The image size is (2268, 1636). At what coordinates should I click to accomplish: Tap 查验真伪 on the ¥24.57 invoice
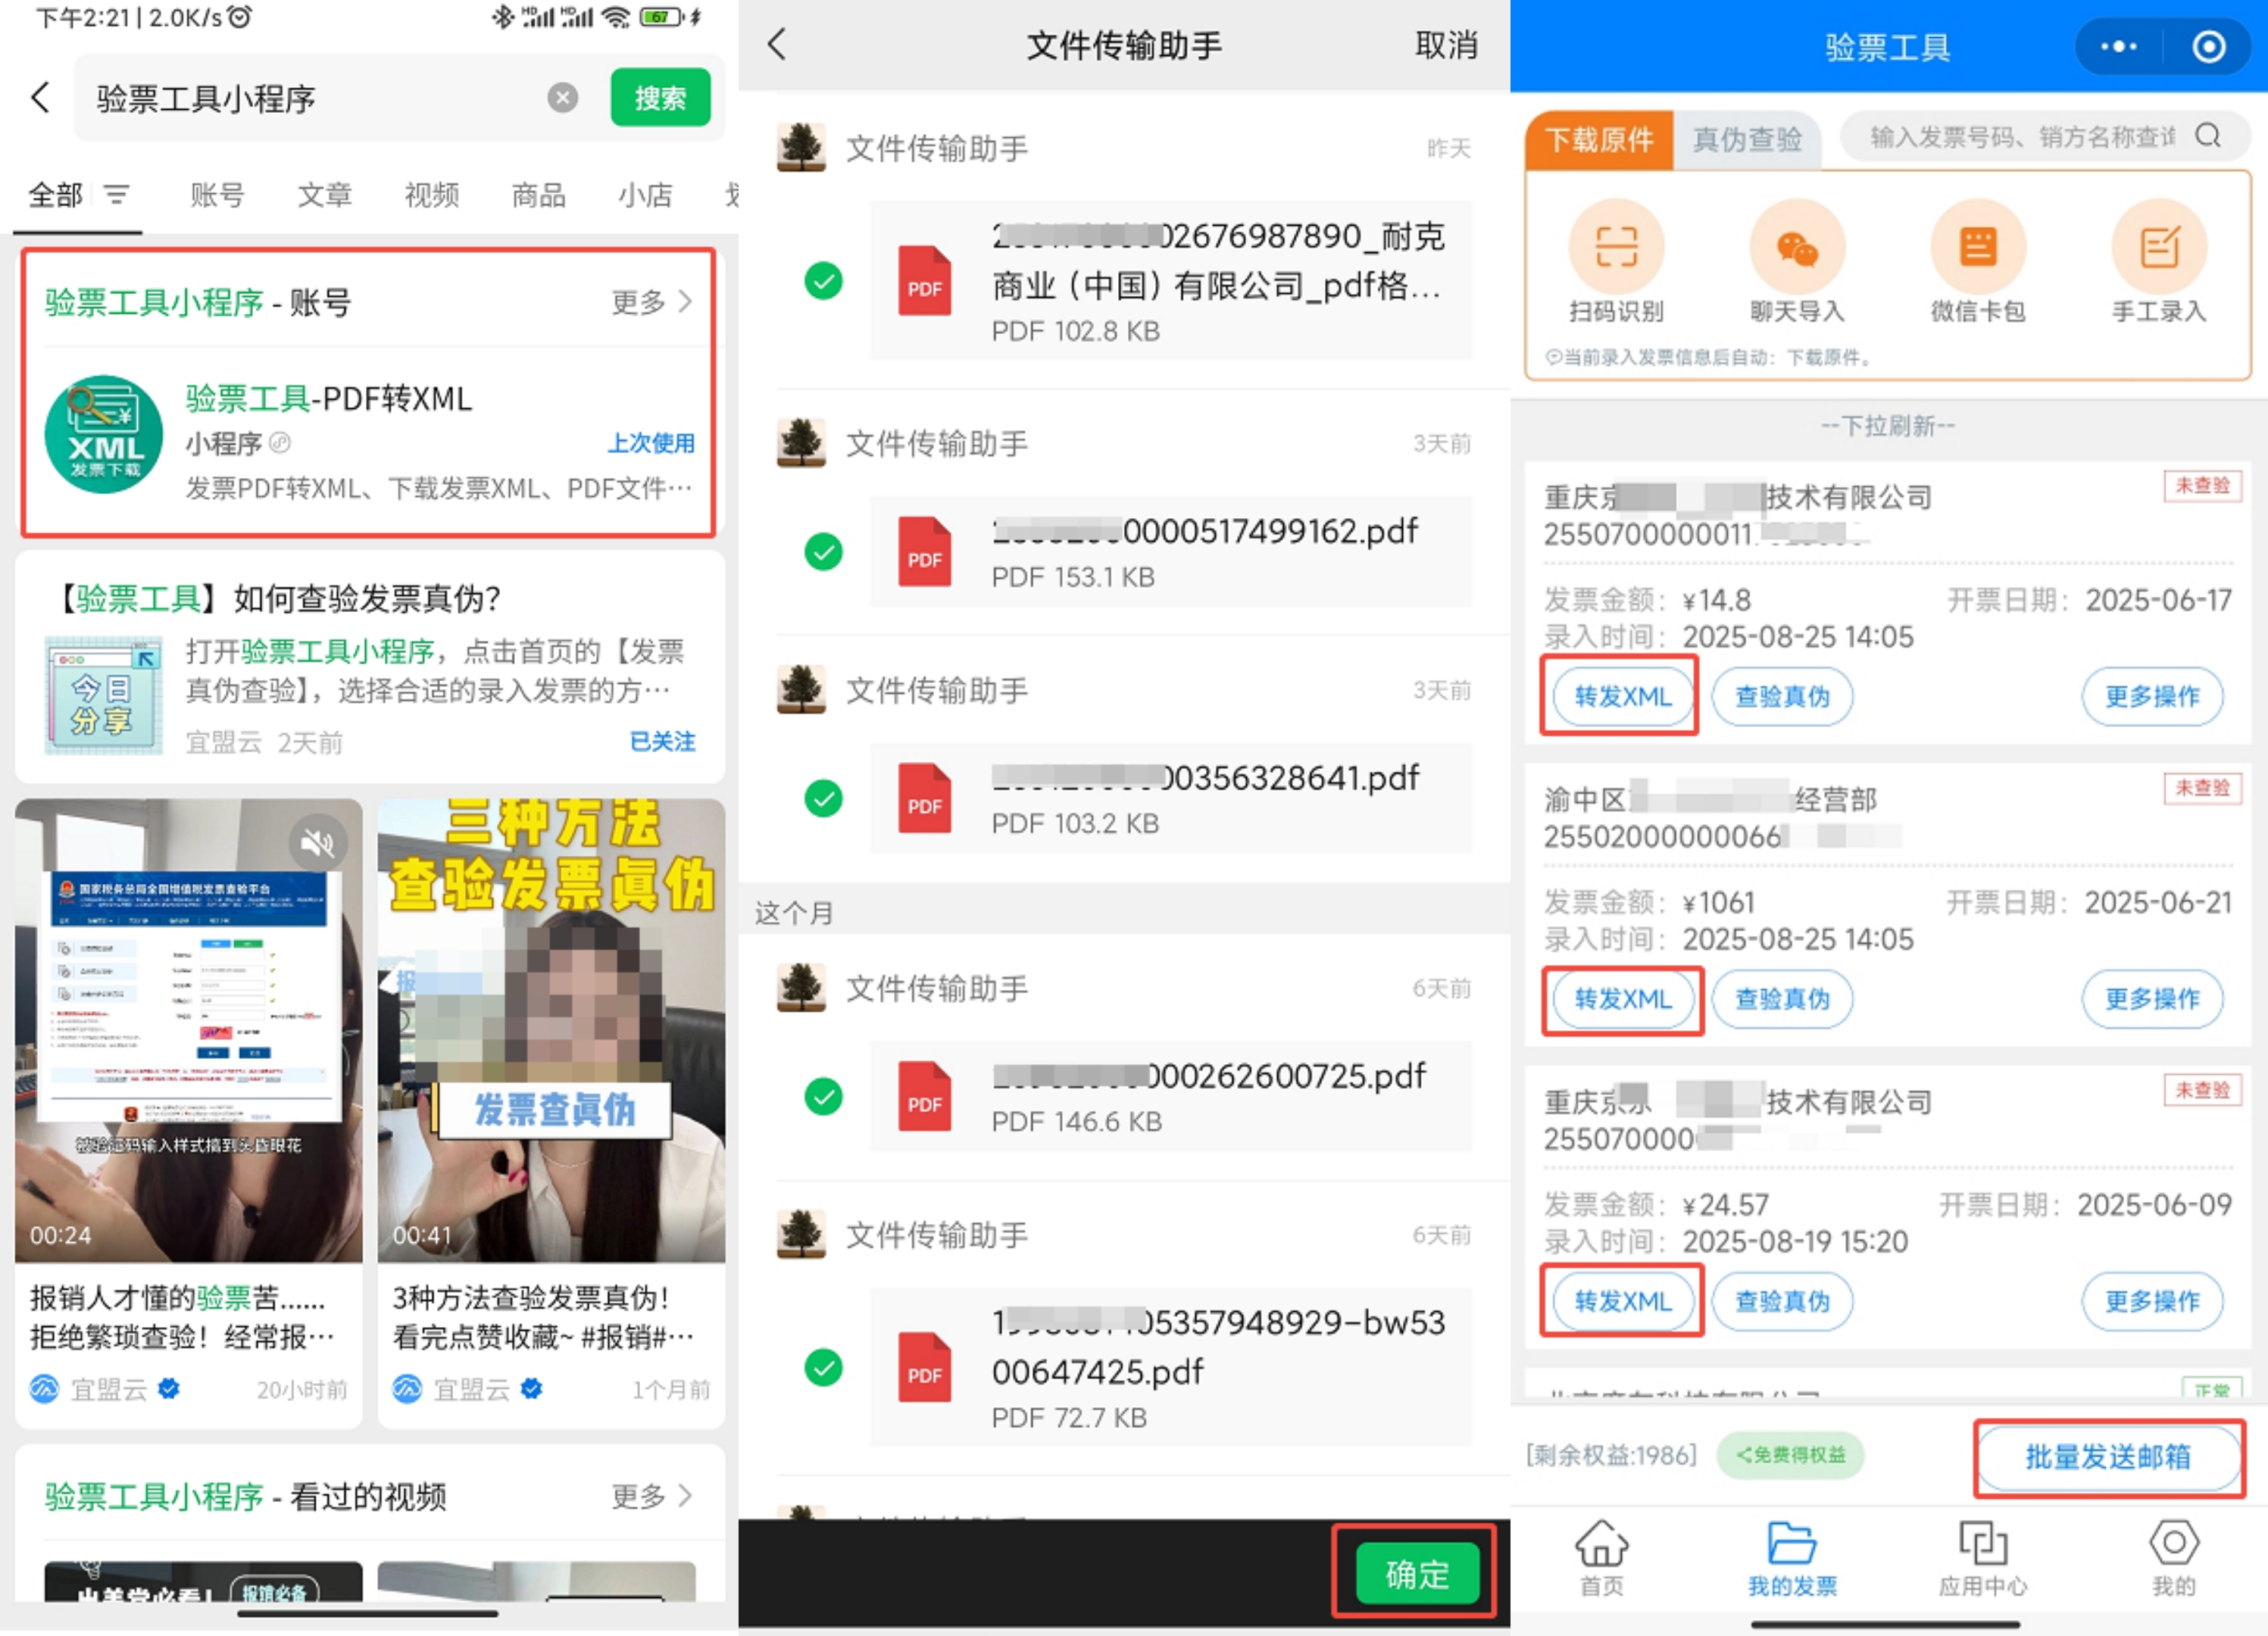click(1782, 1301)
